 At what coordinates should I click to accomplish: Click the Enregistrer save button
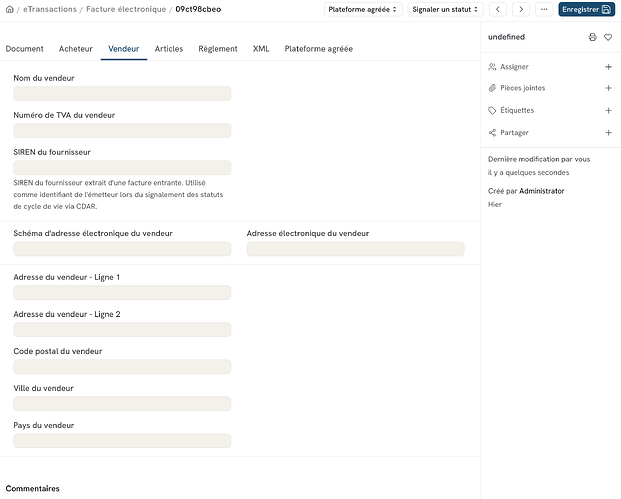point(587,10)
